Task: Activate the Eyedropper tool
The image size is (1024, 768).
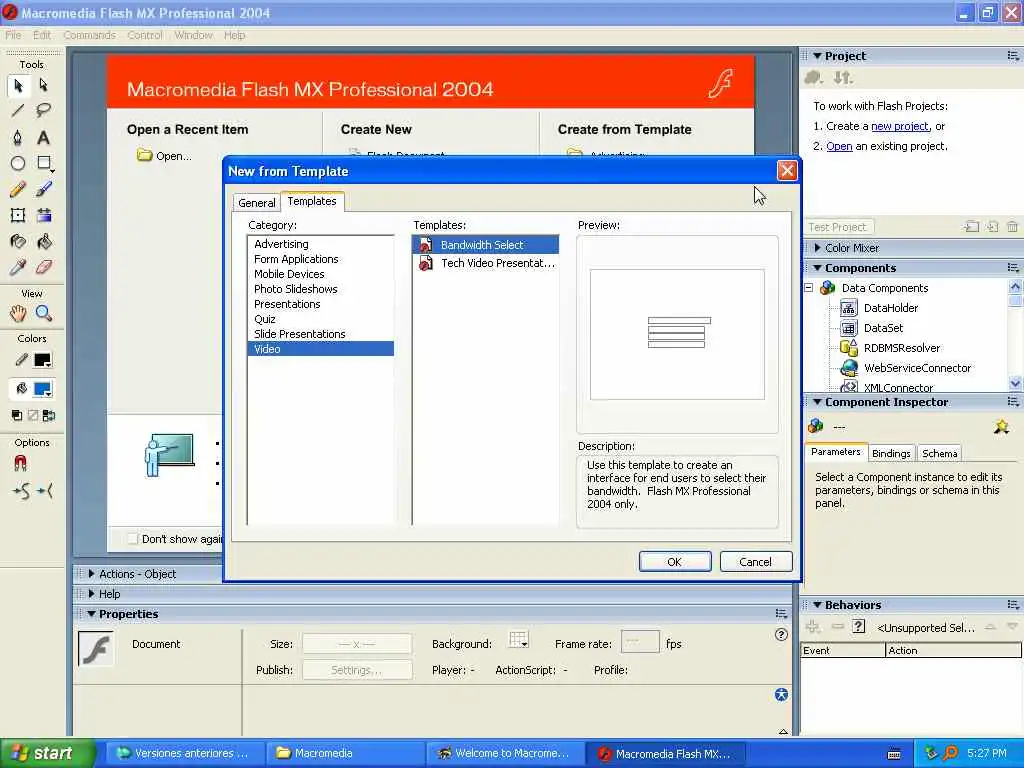Action: [x=18, y=267]
